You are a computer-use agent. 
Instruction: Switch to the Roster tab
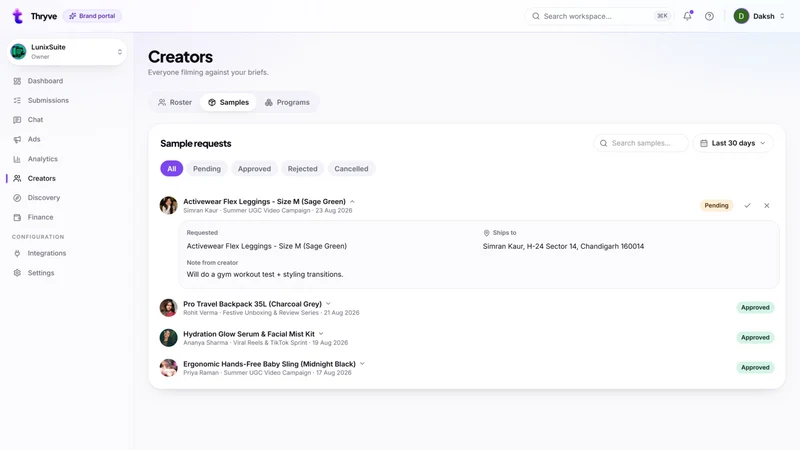point(175,103)
